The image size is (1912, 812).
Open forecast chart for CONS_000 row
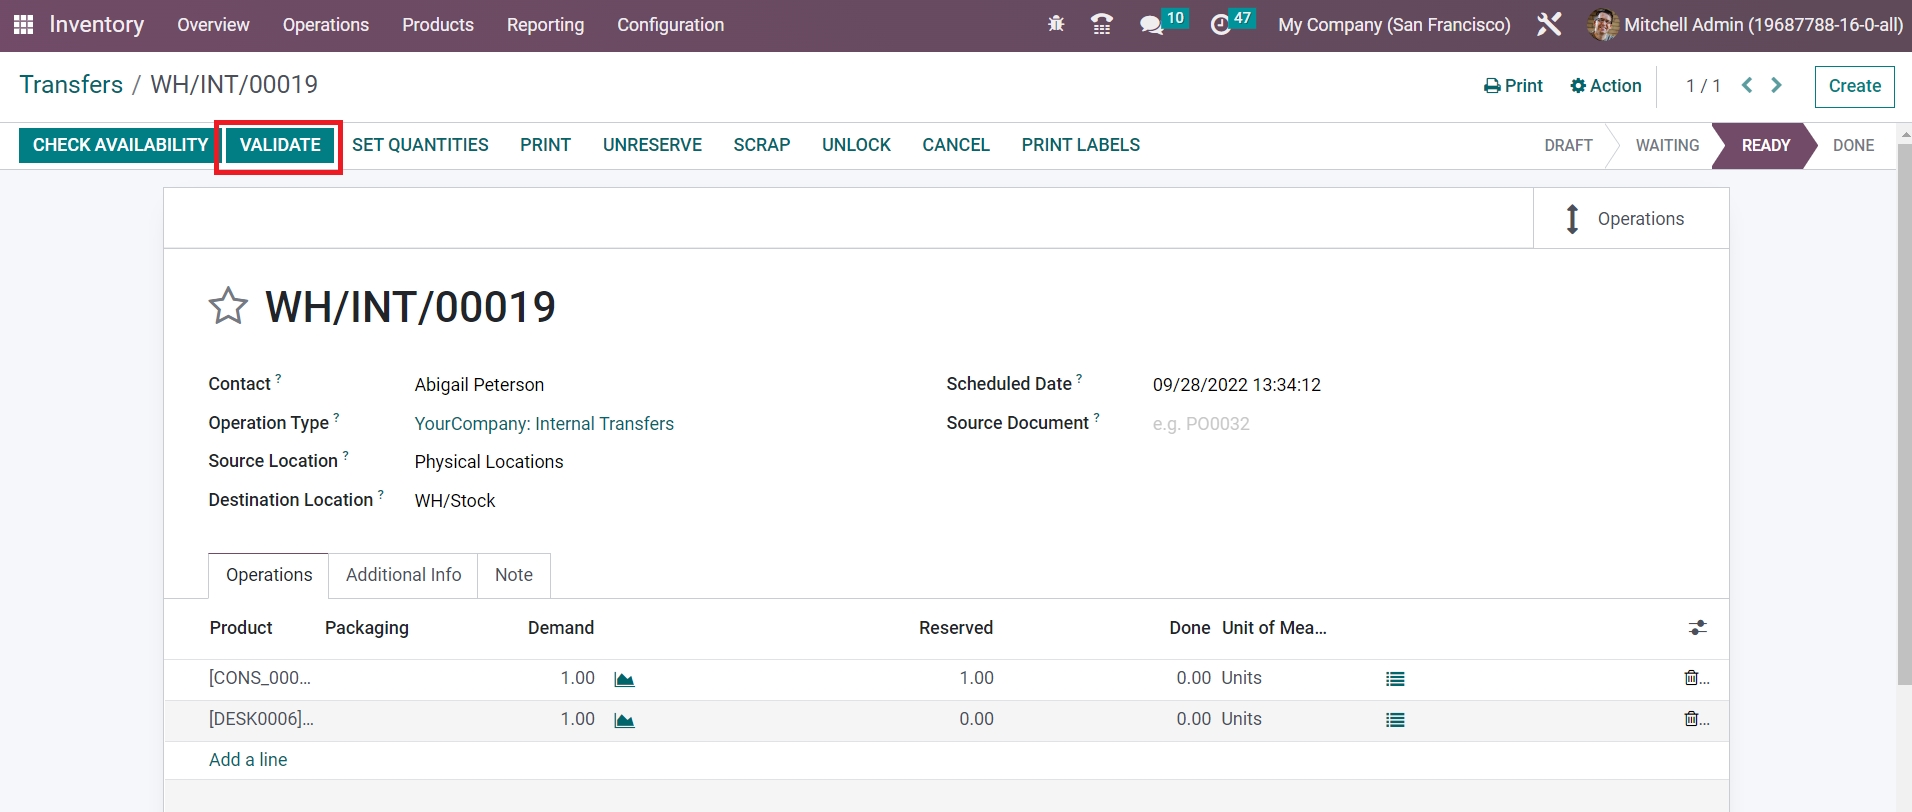point(625,680)
